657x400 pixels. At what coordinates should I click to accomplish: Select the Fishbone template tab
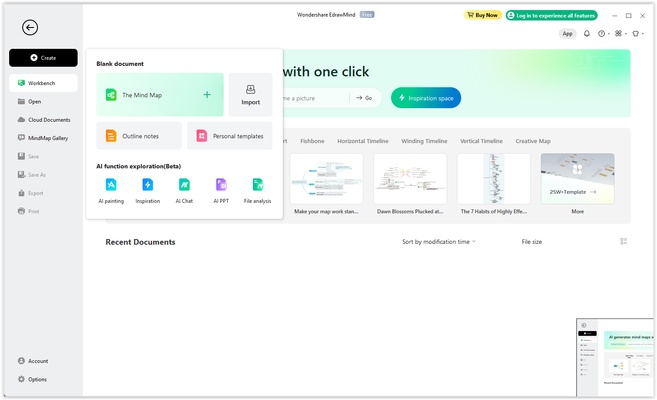tap(312, 141)
